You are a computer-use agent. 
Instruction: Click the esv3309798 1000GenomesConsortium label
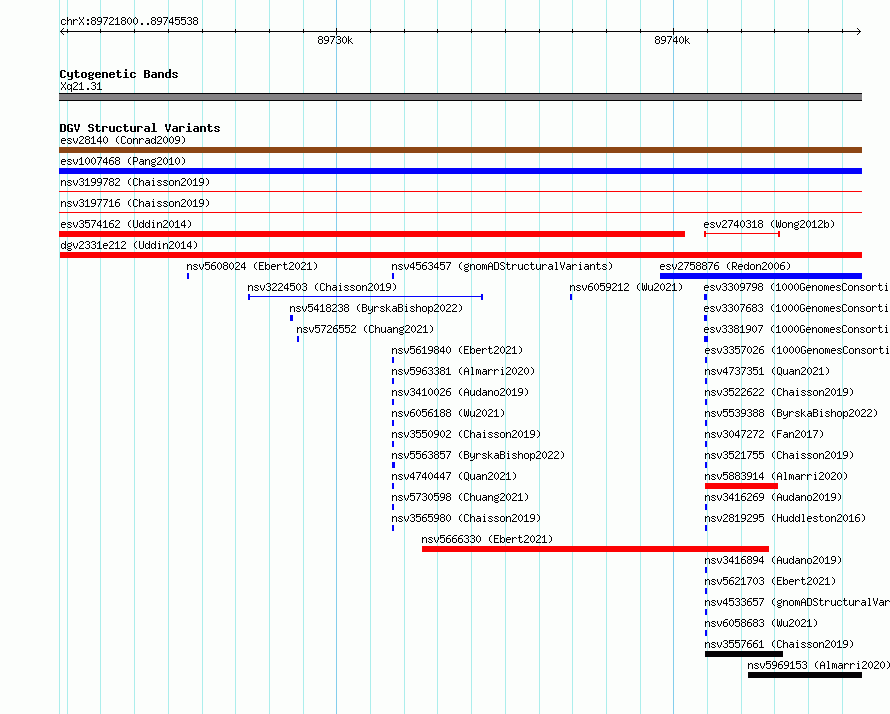coord(796,287)
